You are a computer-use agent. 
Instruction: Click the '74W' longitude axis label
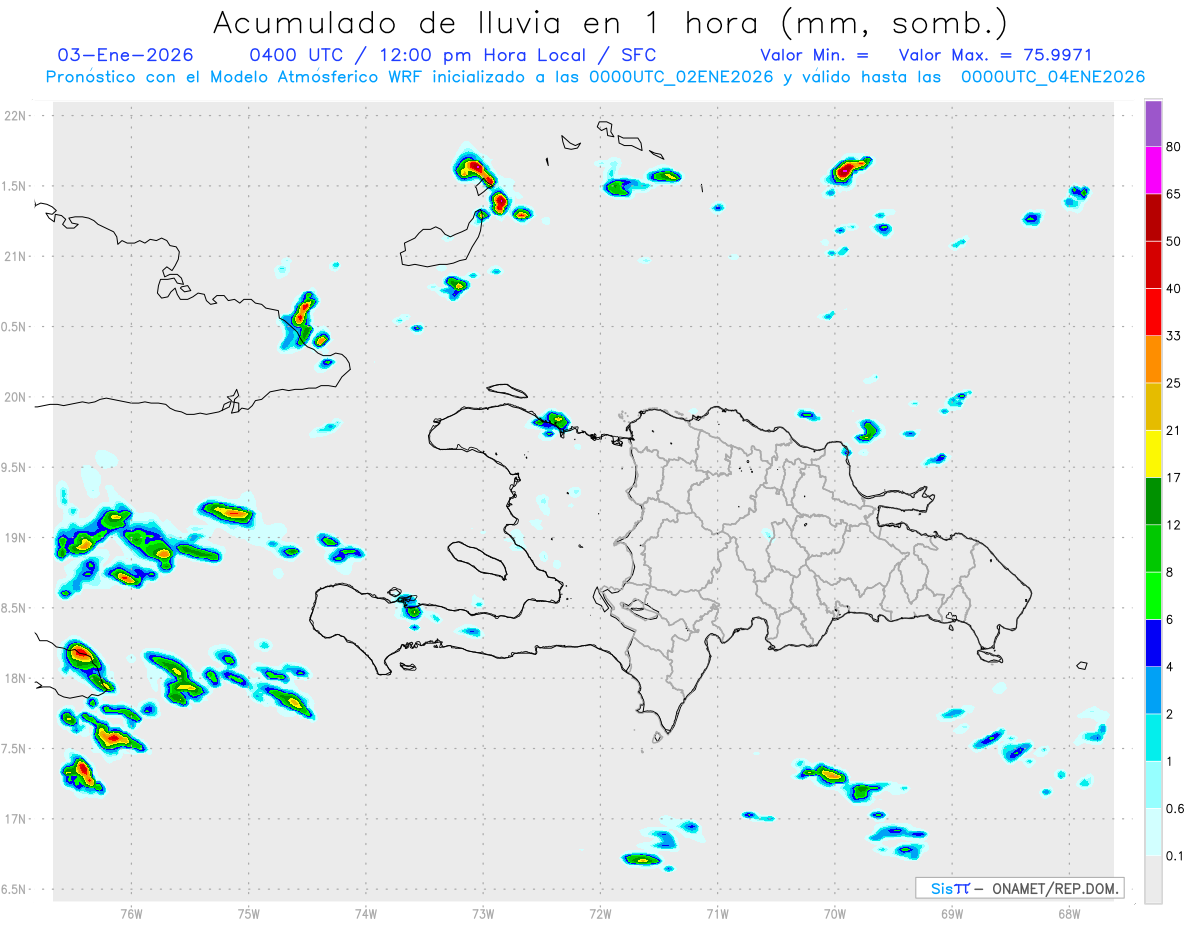(366, 914)
